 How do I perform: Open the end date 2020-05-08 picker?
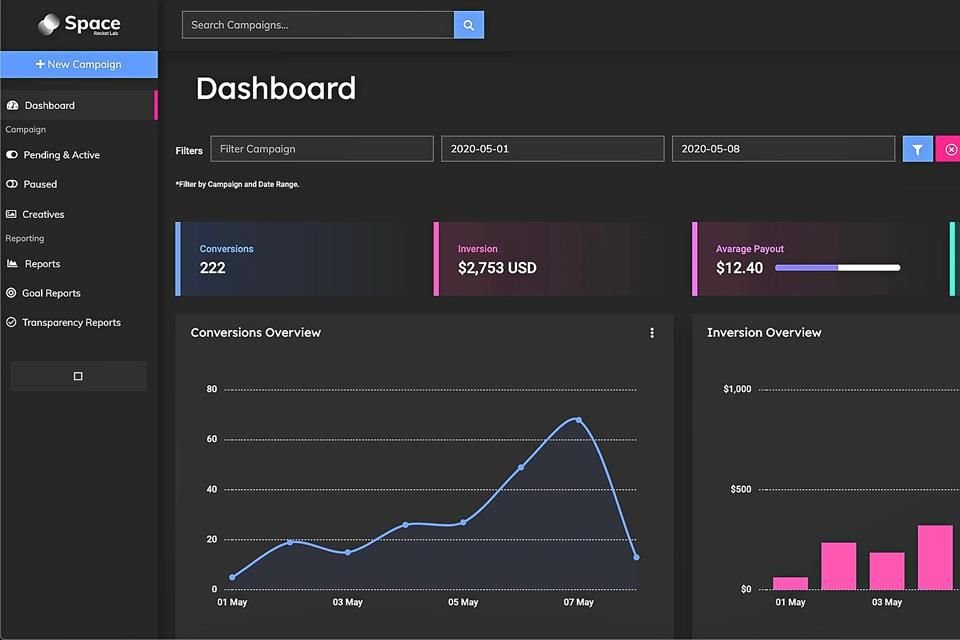(782, 149)
